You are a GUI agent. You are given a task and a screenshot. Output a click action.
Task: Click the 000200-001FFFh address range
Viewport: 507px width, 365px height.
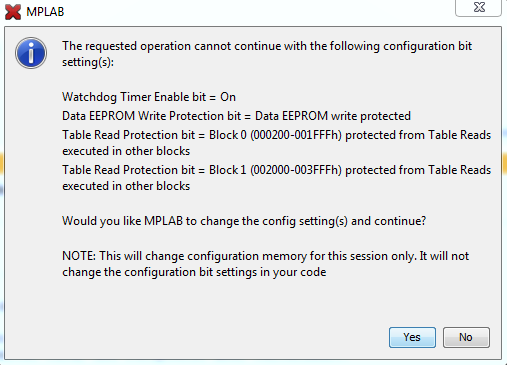296,135
